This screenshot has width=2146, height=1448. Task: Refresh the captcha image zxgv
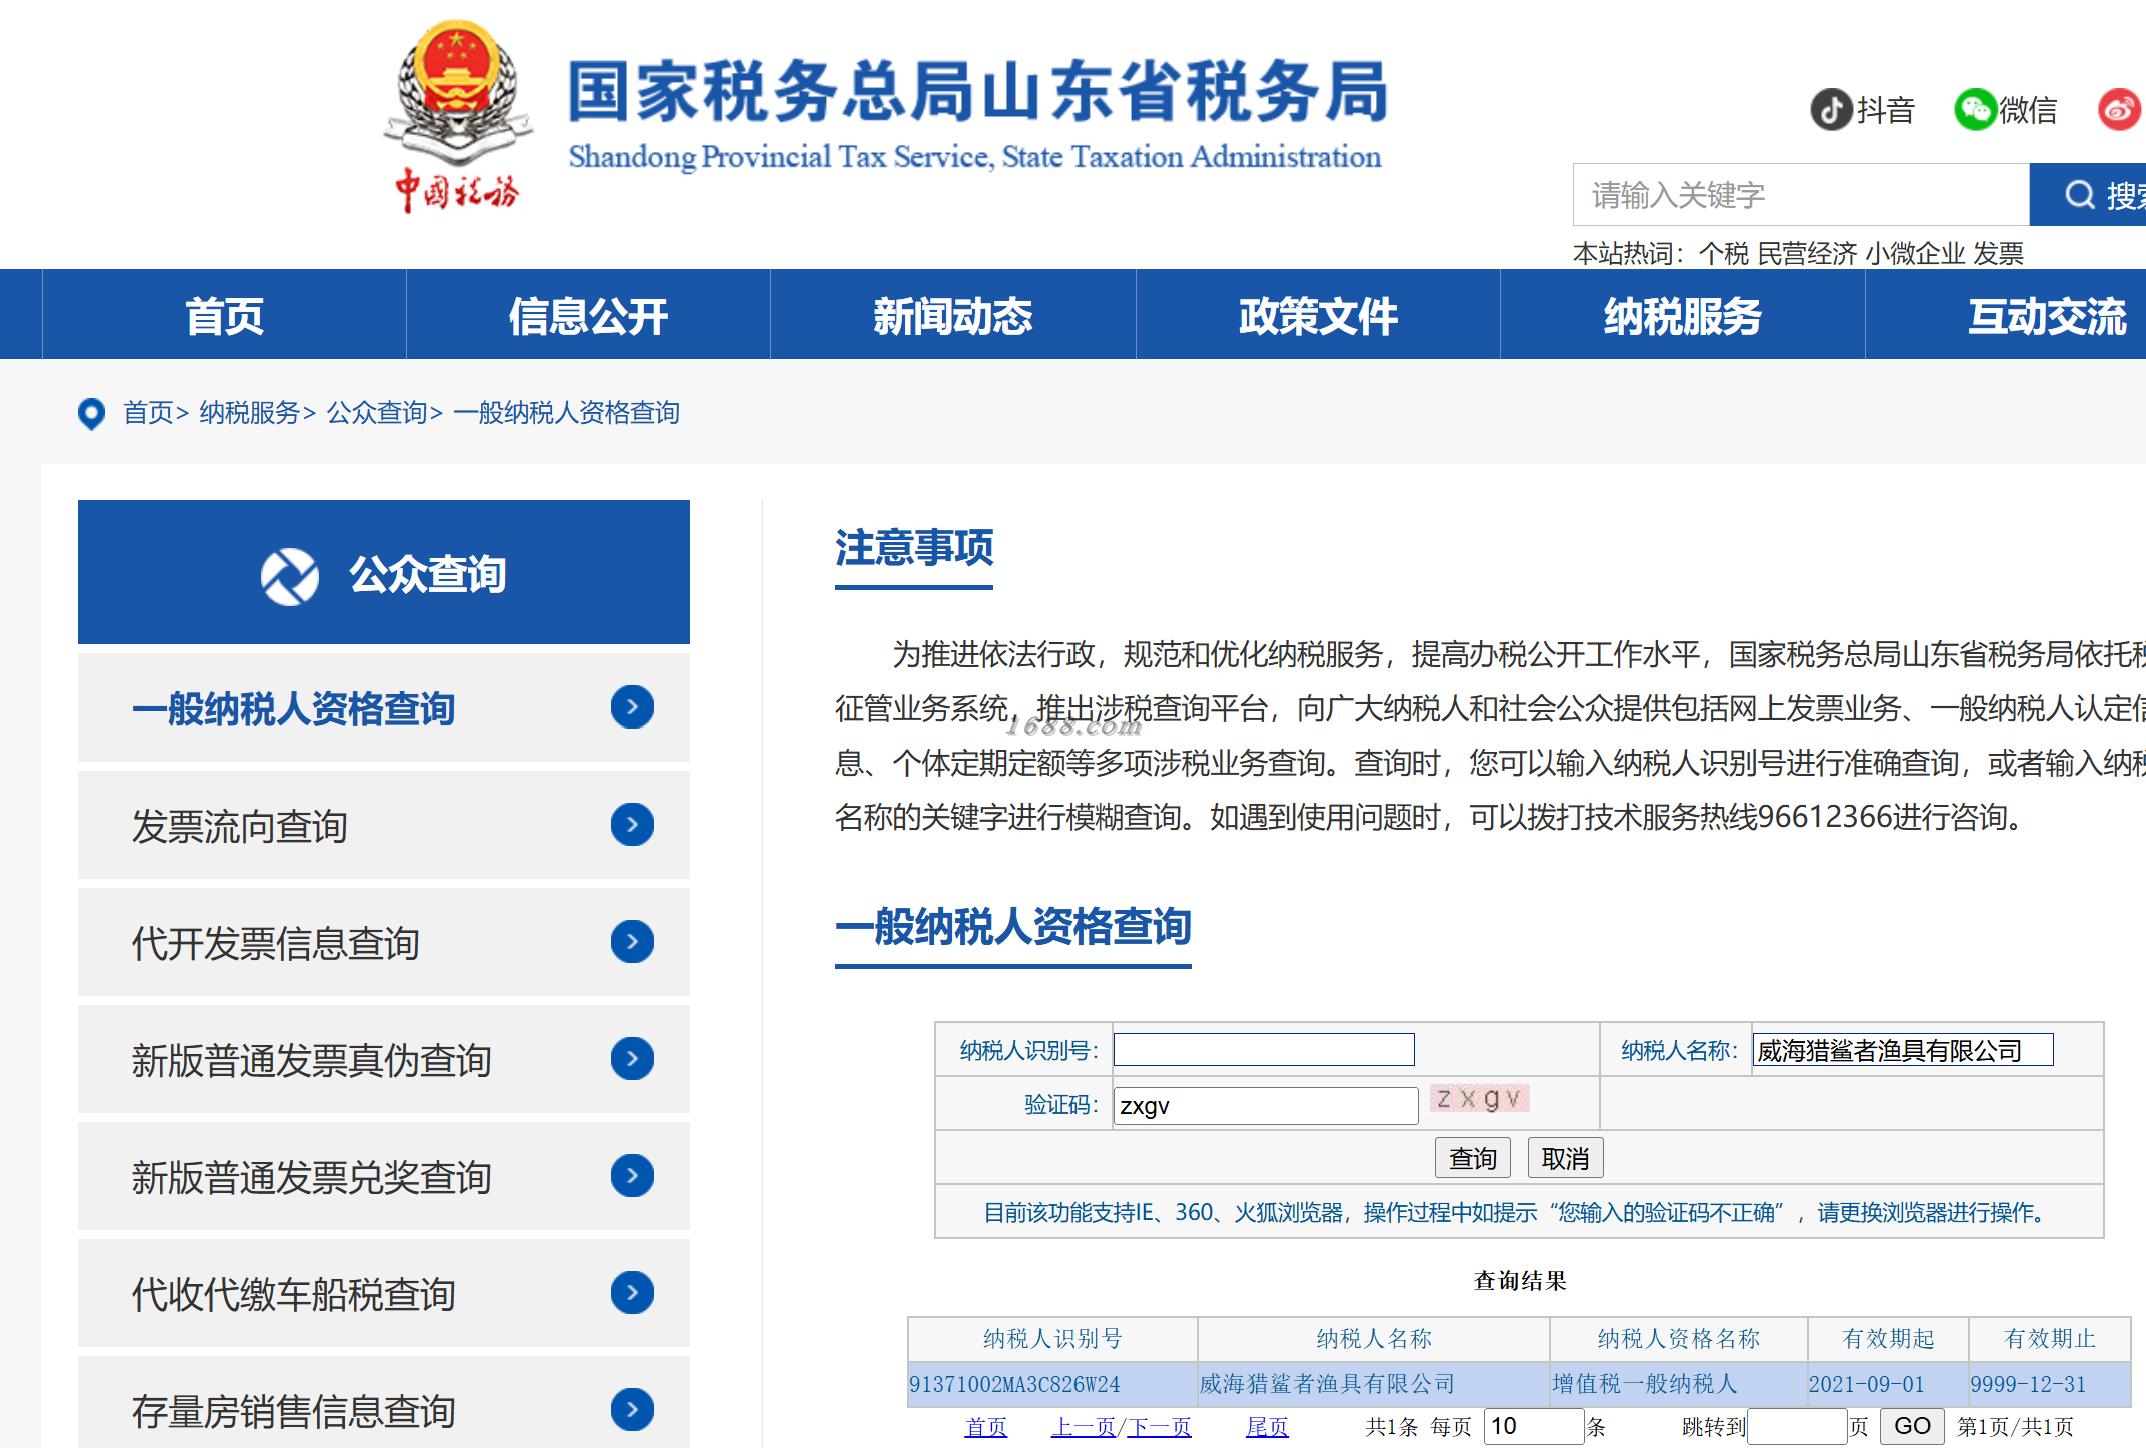point(1479,1099)
